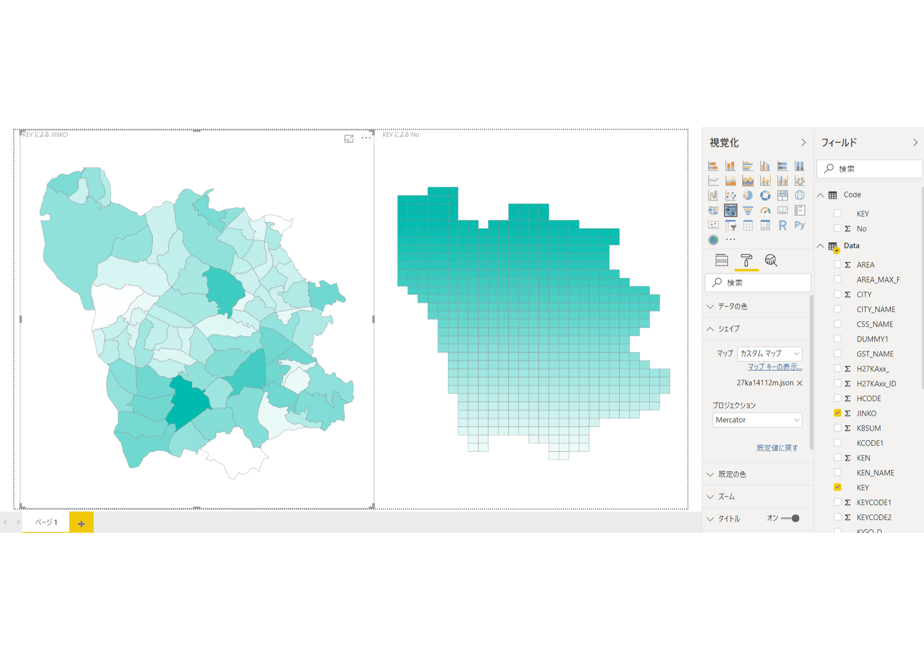Select the Python visual icon
Viewport: 924px width, 660px height.
800,225
